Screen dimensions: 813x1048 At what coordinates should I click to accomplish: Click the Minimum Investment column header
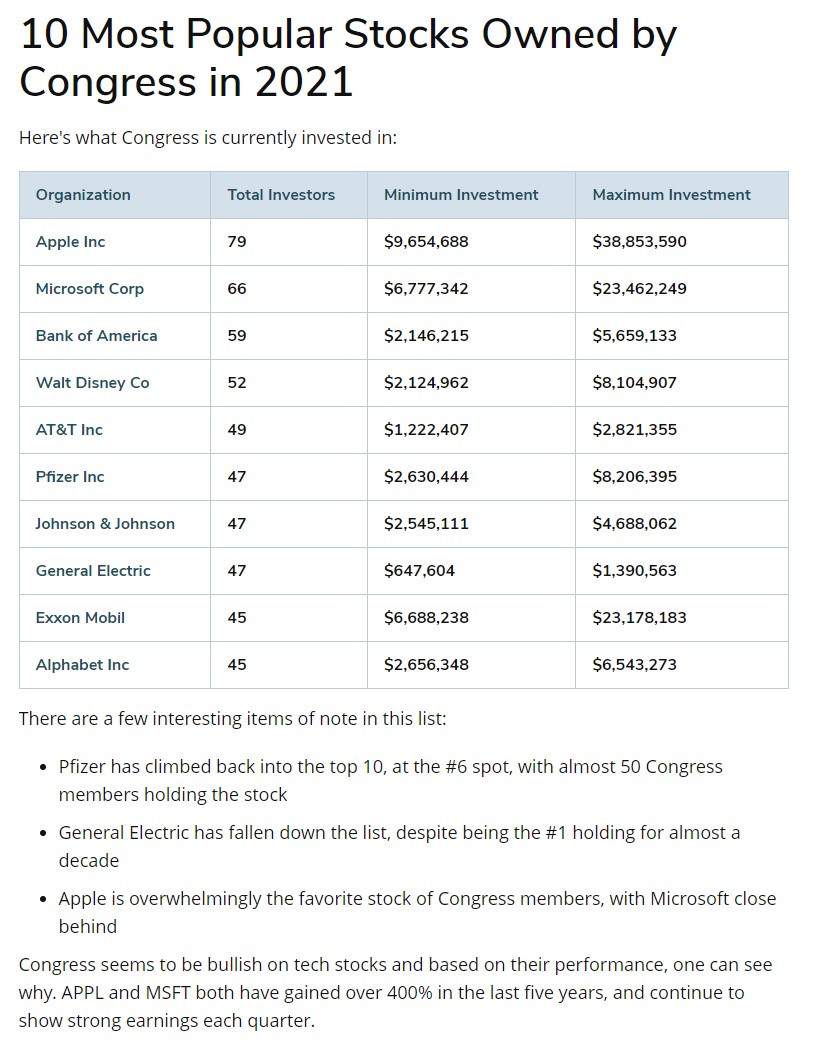point(461,195)
